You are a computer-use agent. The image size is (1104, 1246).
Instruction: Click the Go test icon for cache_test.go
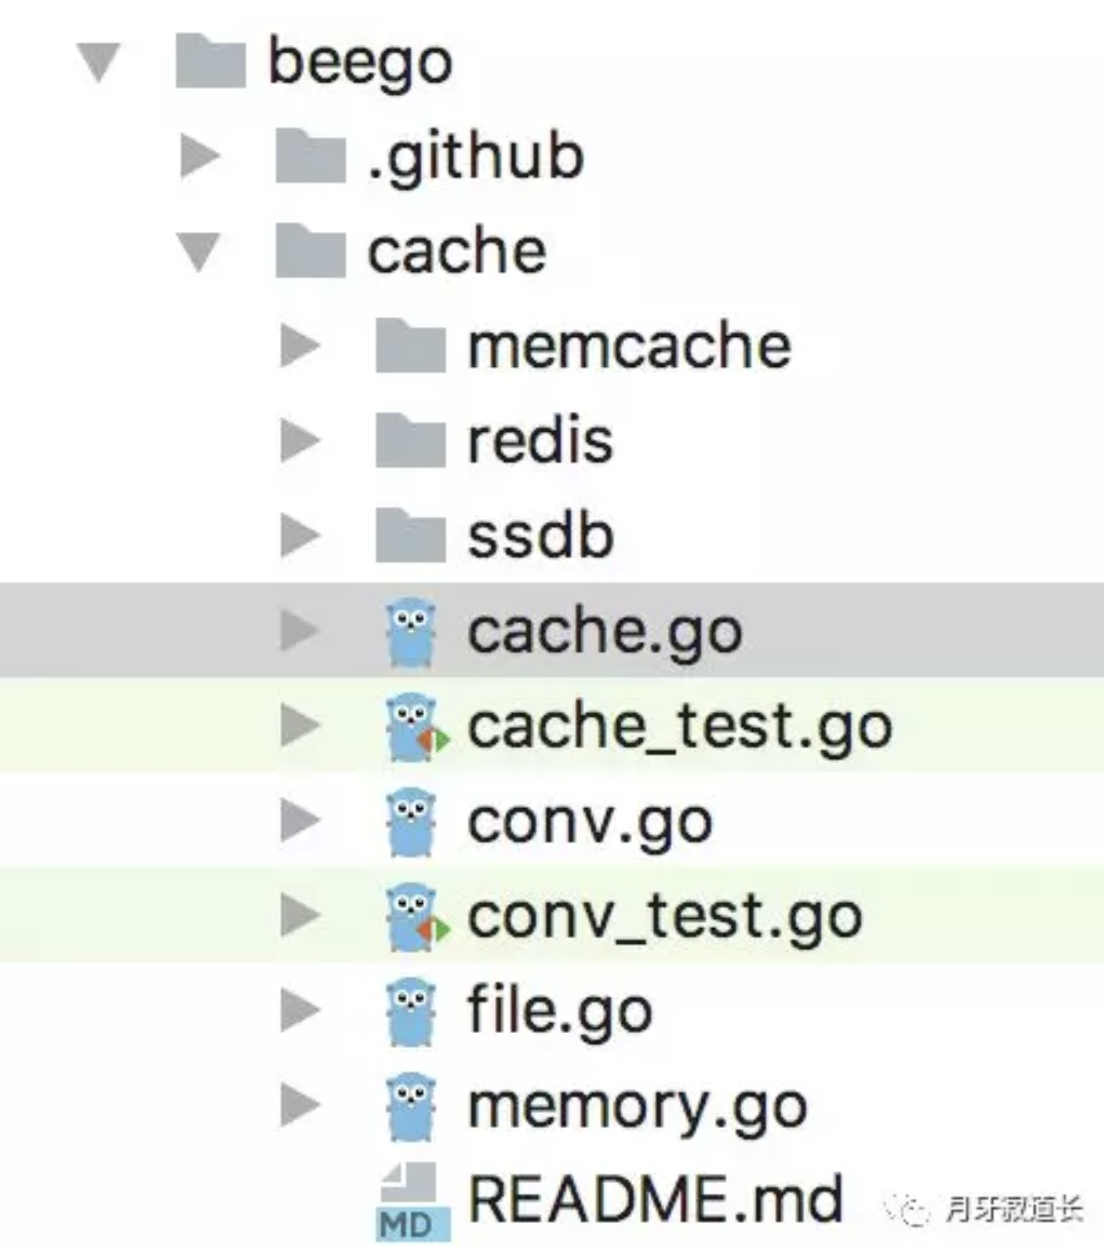(x=416, y=727)
